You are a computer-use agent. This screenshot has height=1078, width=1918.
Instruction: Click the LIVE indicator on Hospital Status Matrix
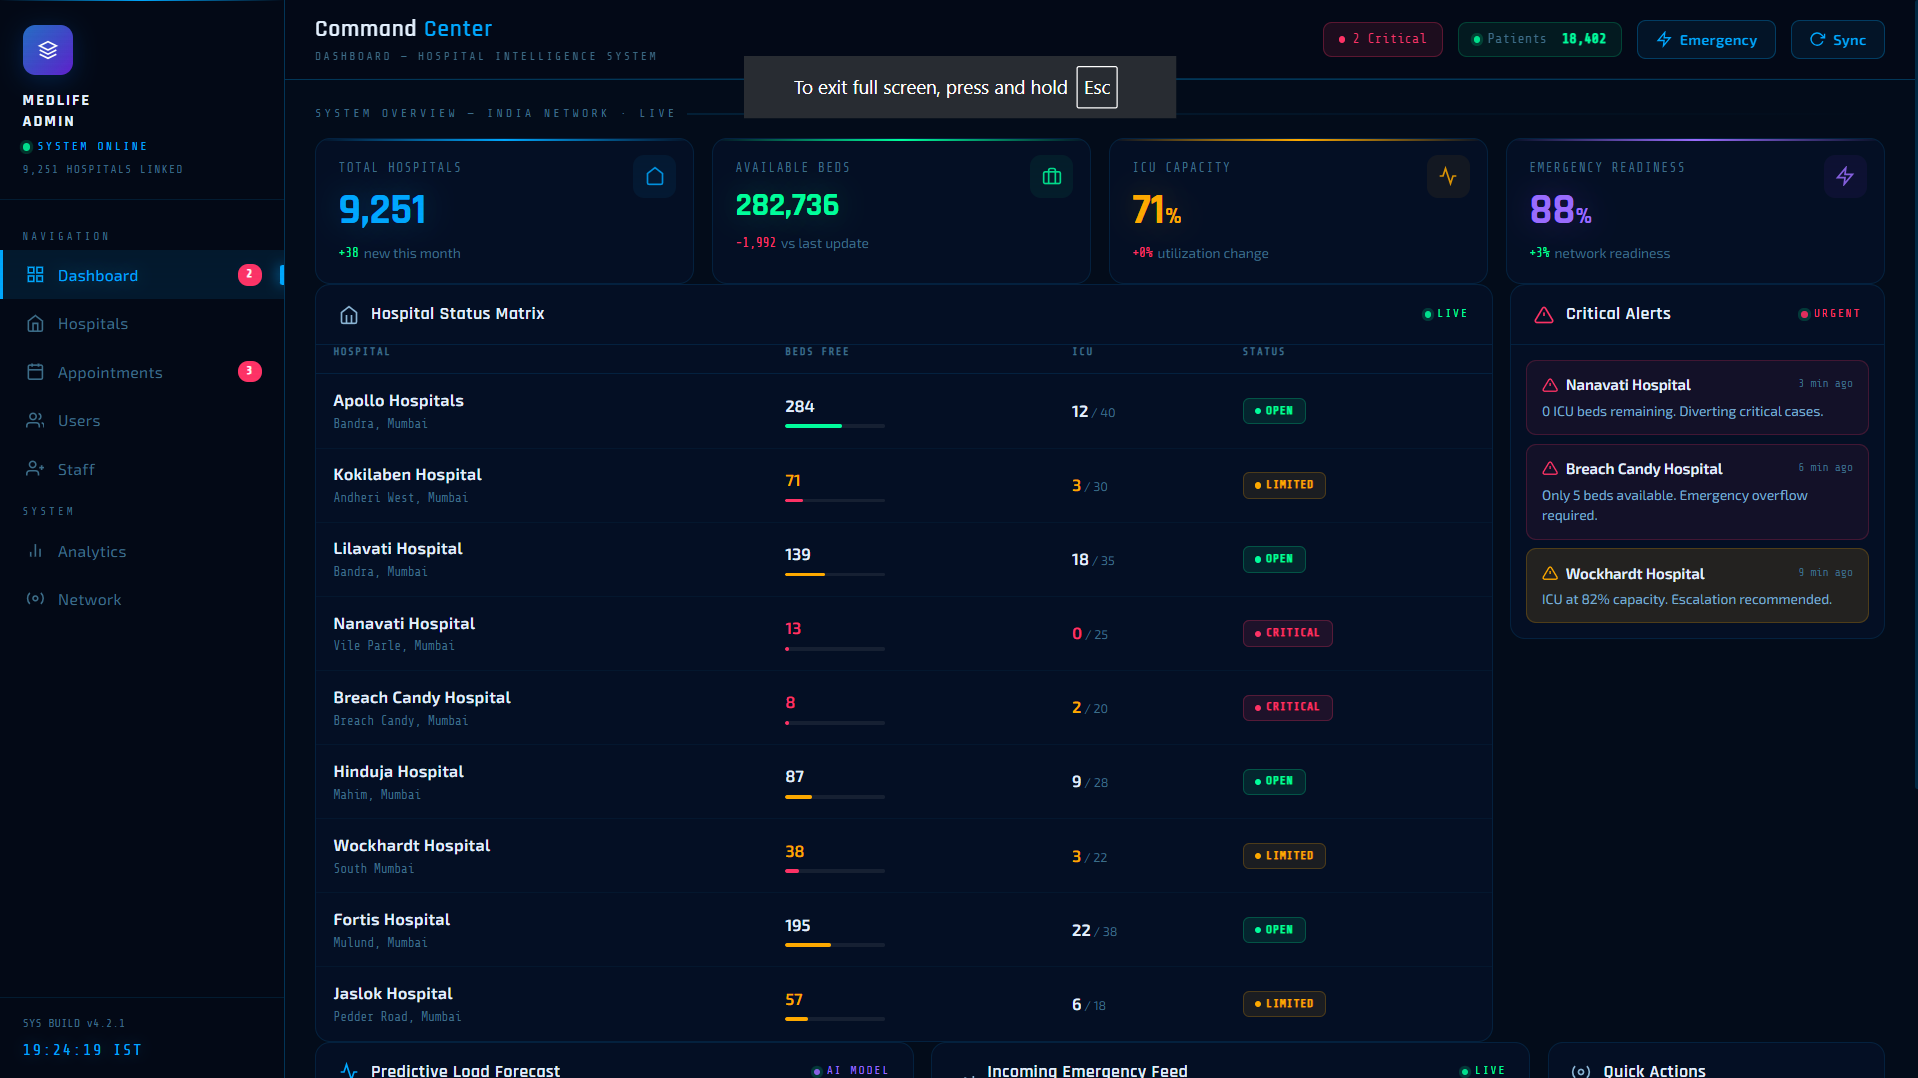[x=1446, y=314]
